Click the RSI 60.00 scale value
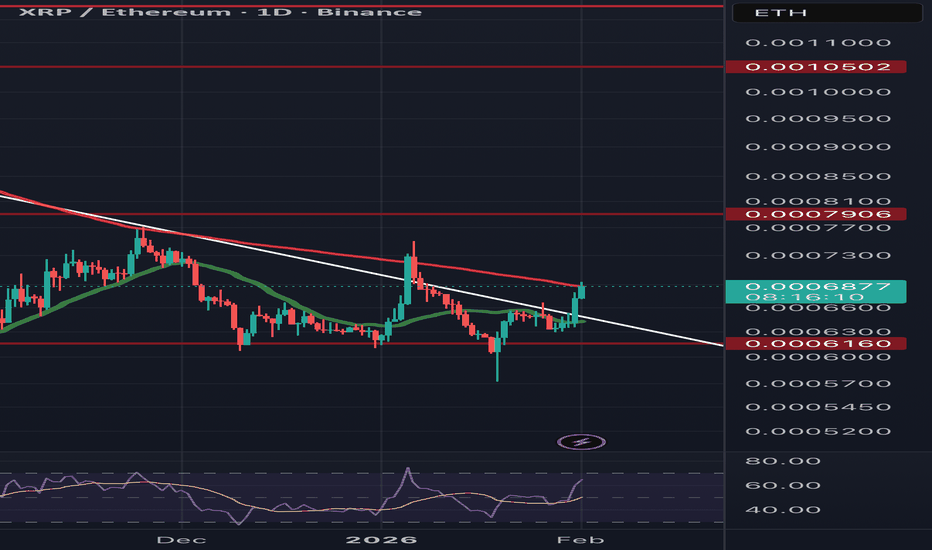932x550 pixels. point(783,486)
